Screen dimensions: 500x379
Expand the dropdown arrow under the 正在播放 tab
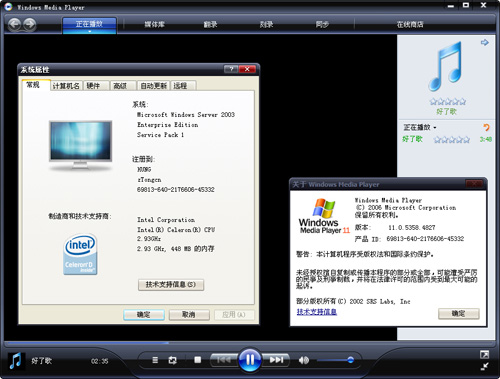[x=89, y=32]
